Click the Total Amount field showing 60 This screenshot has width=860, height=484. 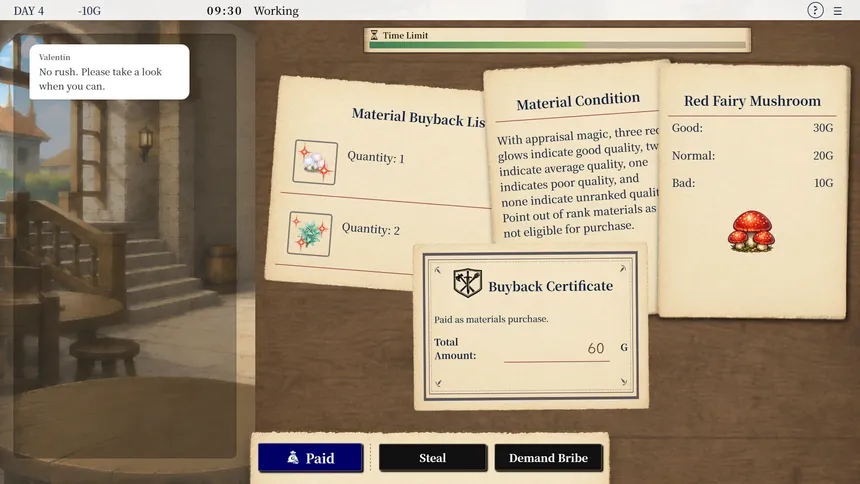(557, 348)
